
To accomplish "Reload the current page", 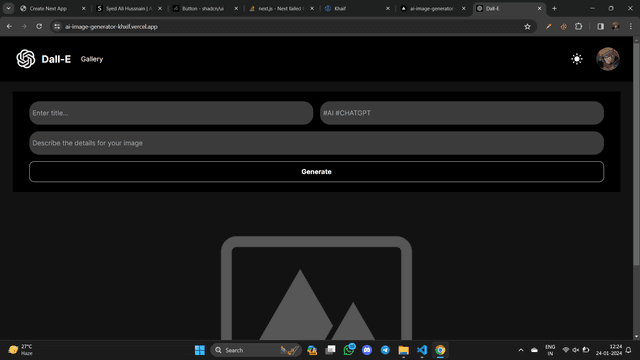I will pos(39,27).
